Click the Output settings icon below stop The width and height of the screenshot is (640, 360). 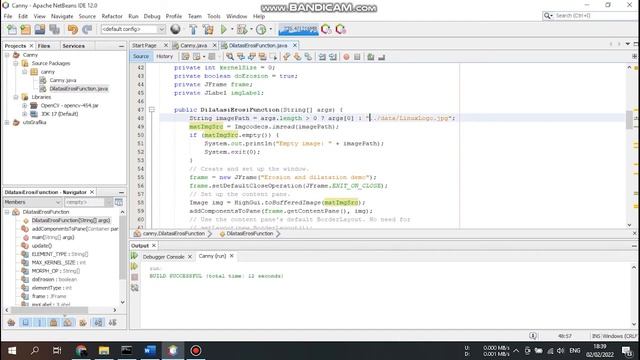pyautogui.click(x=135, y=288)
